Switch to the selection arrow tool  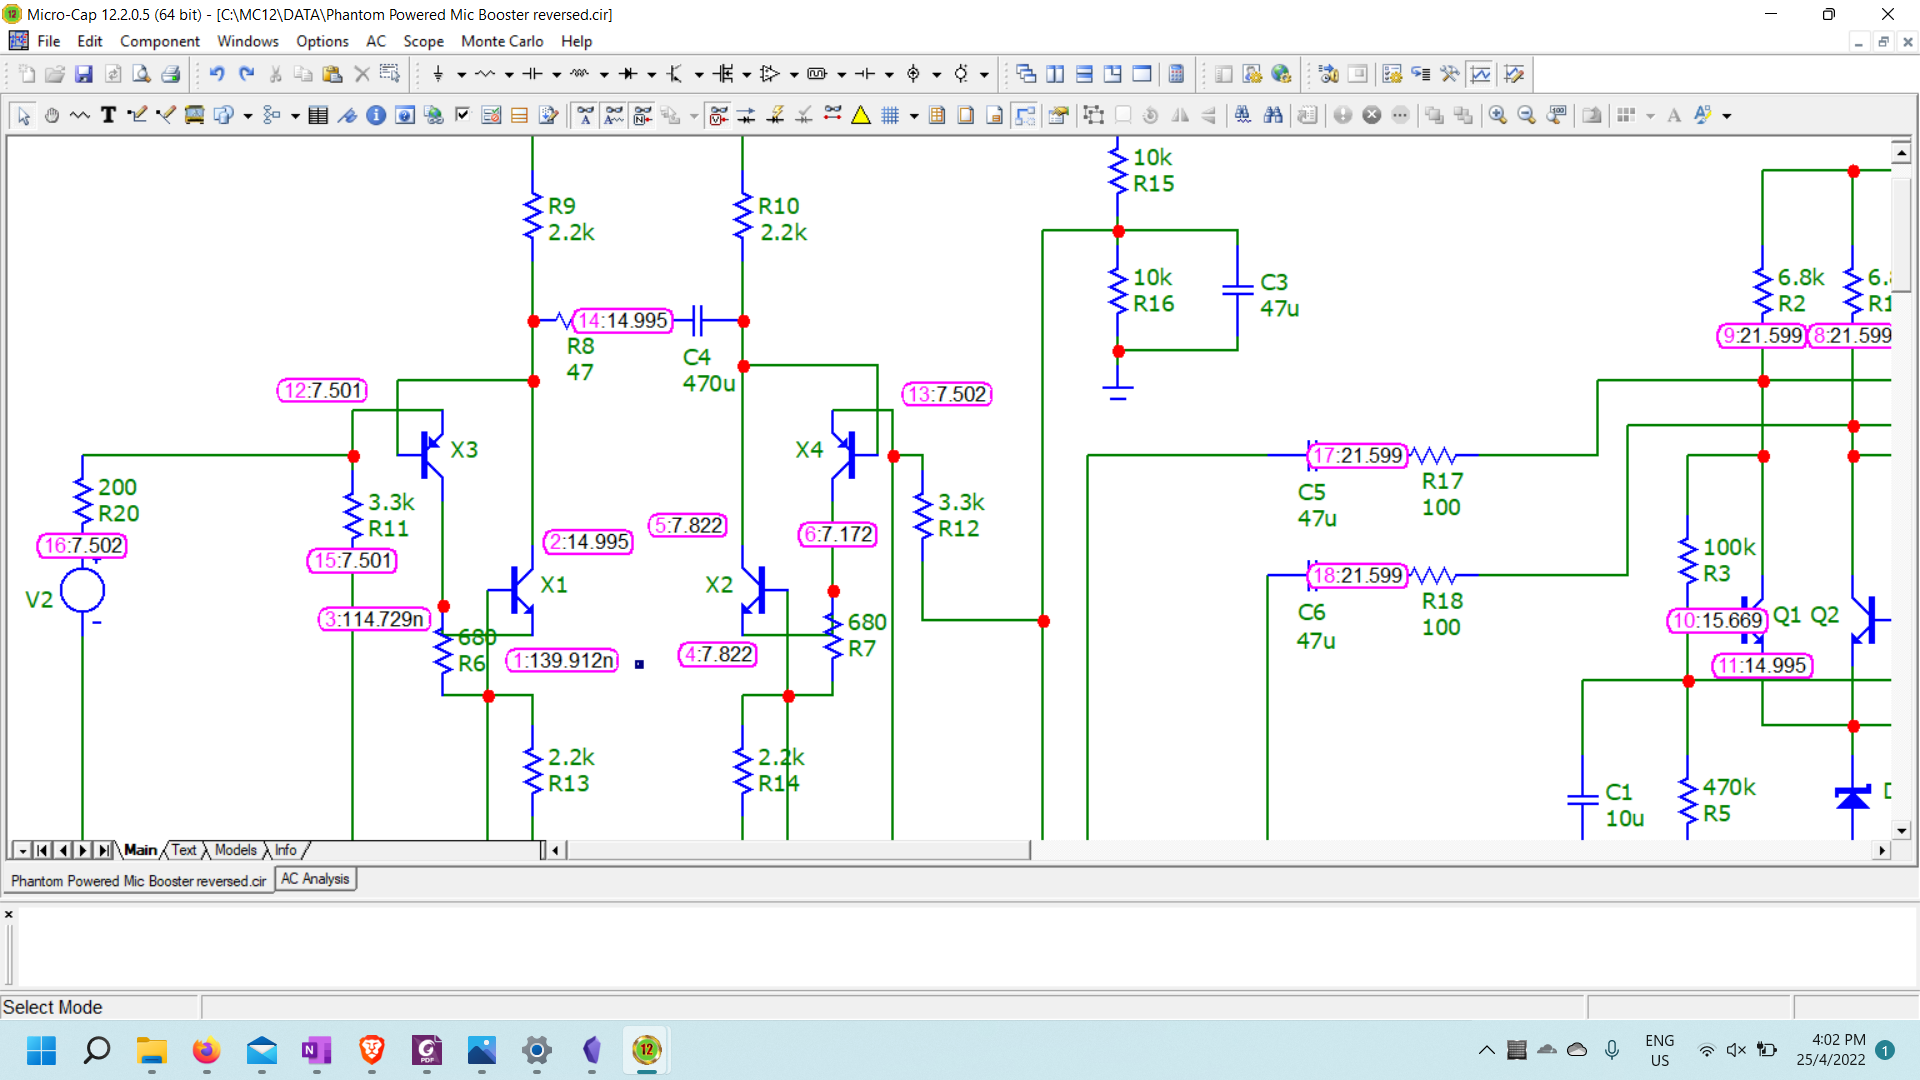coord(22,115)
